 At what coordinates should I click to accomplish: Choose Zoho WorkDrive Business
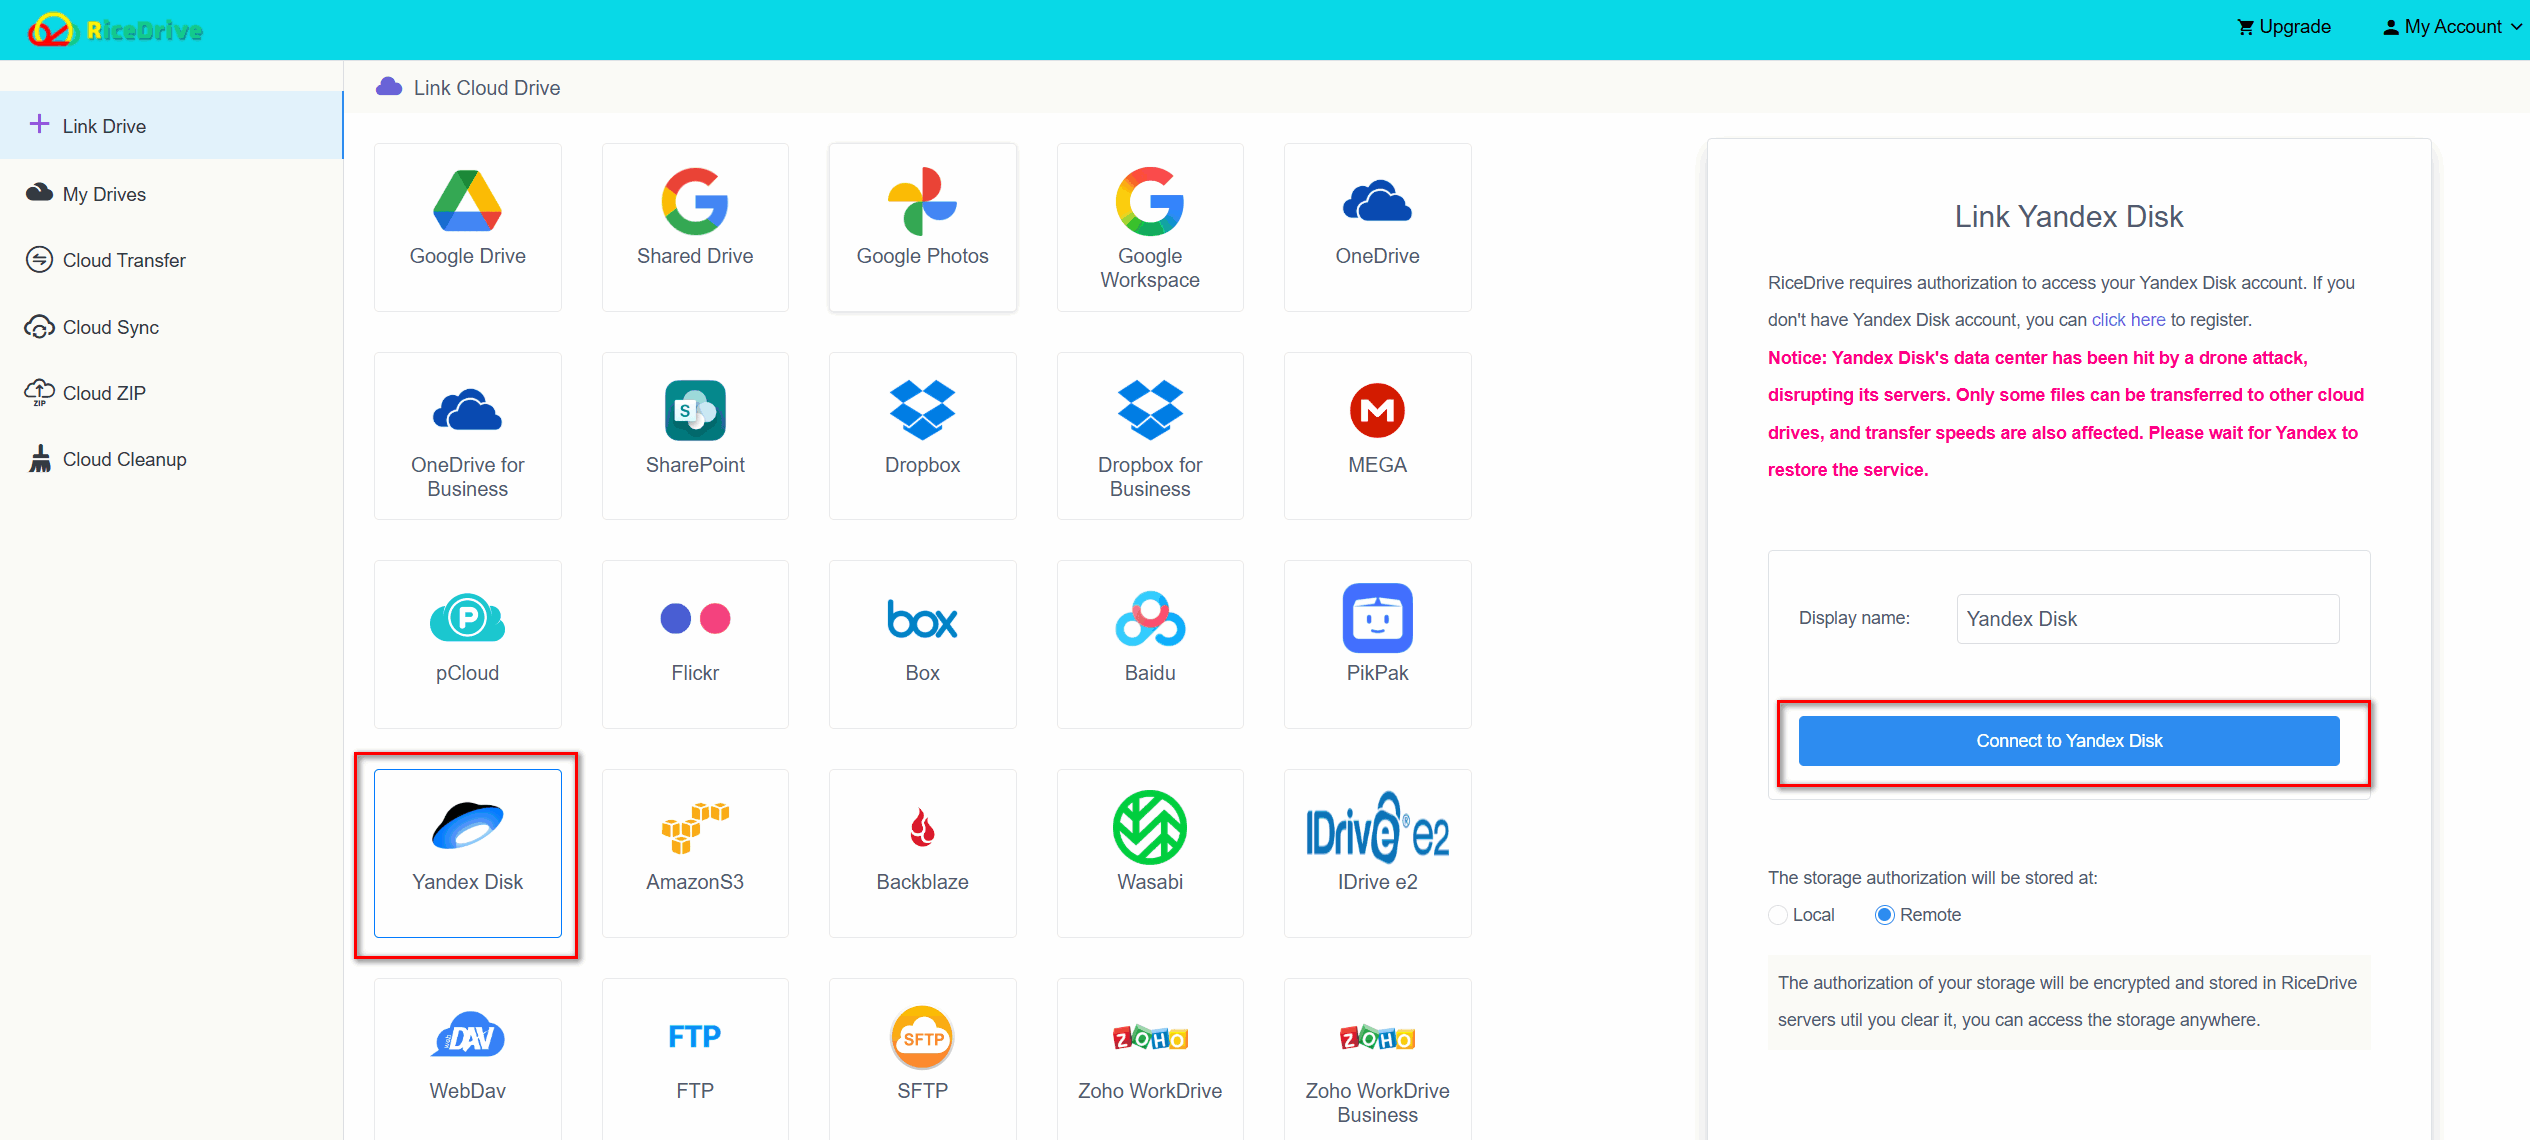[x=1377, y=1060]
